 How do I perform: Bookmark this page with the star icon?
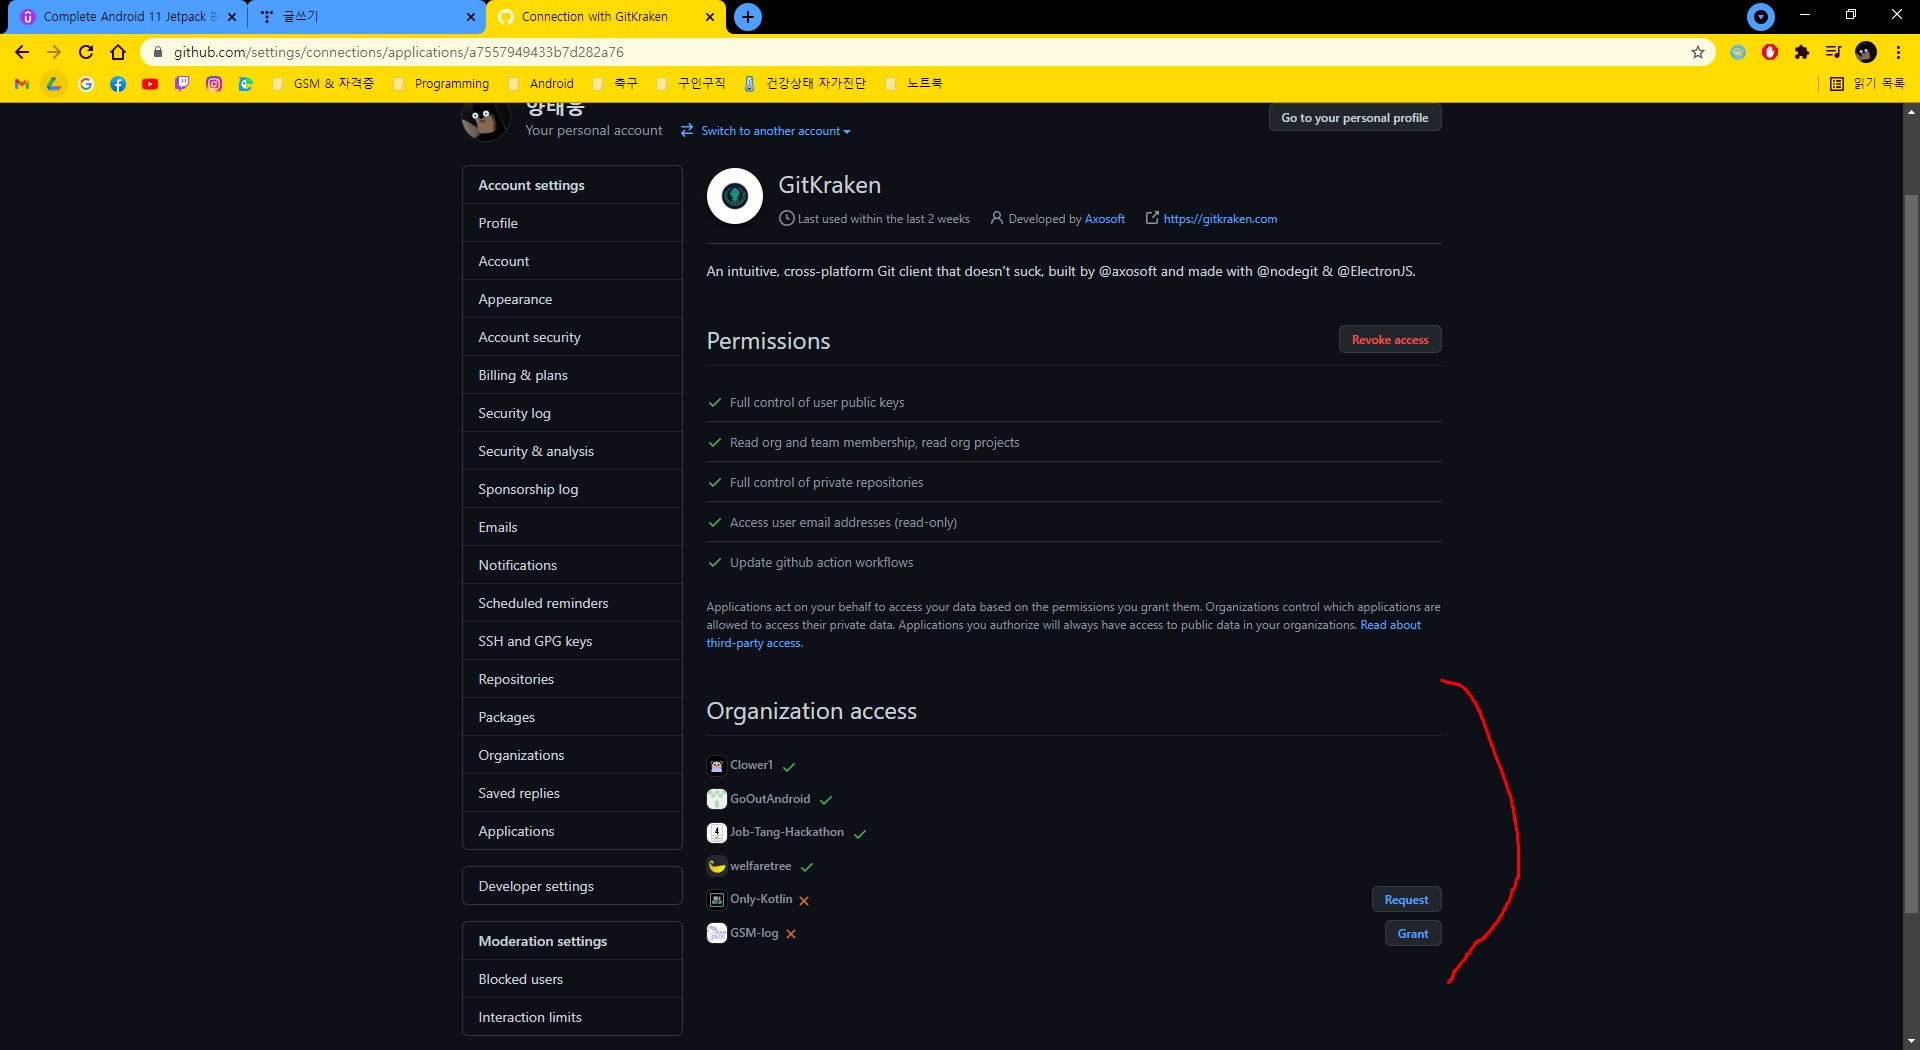pos(1698,52)
